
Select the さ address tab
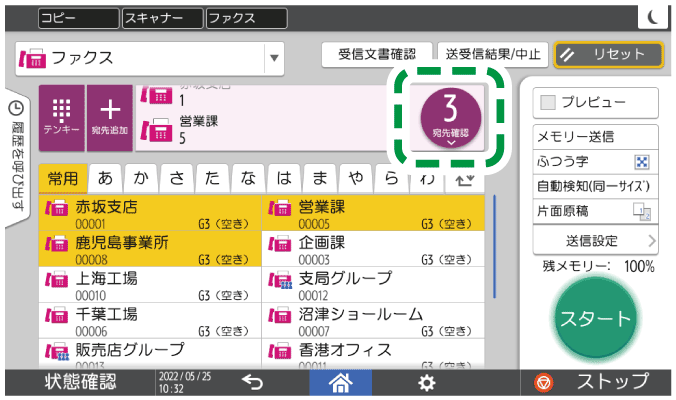pos(177,178)
